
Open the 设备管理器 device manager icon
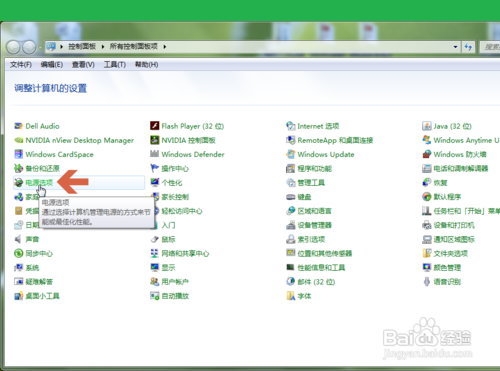pyautogui.click(x=291, y=225)
